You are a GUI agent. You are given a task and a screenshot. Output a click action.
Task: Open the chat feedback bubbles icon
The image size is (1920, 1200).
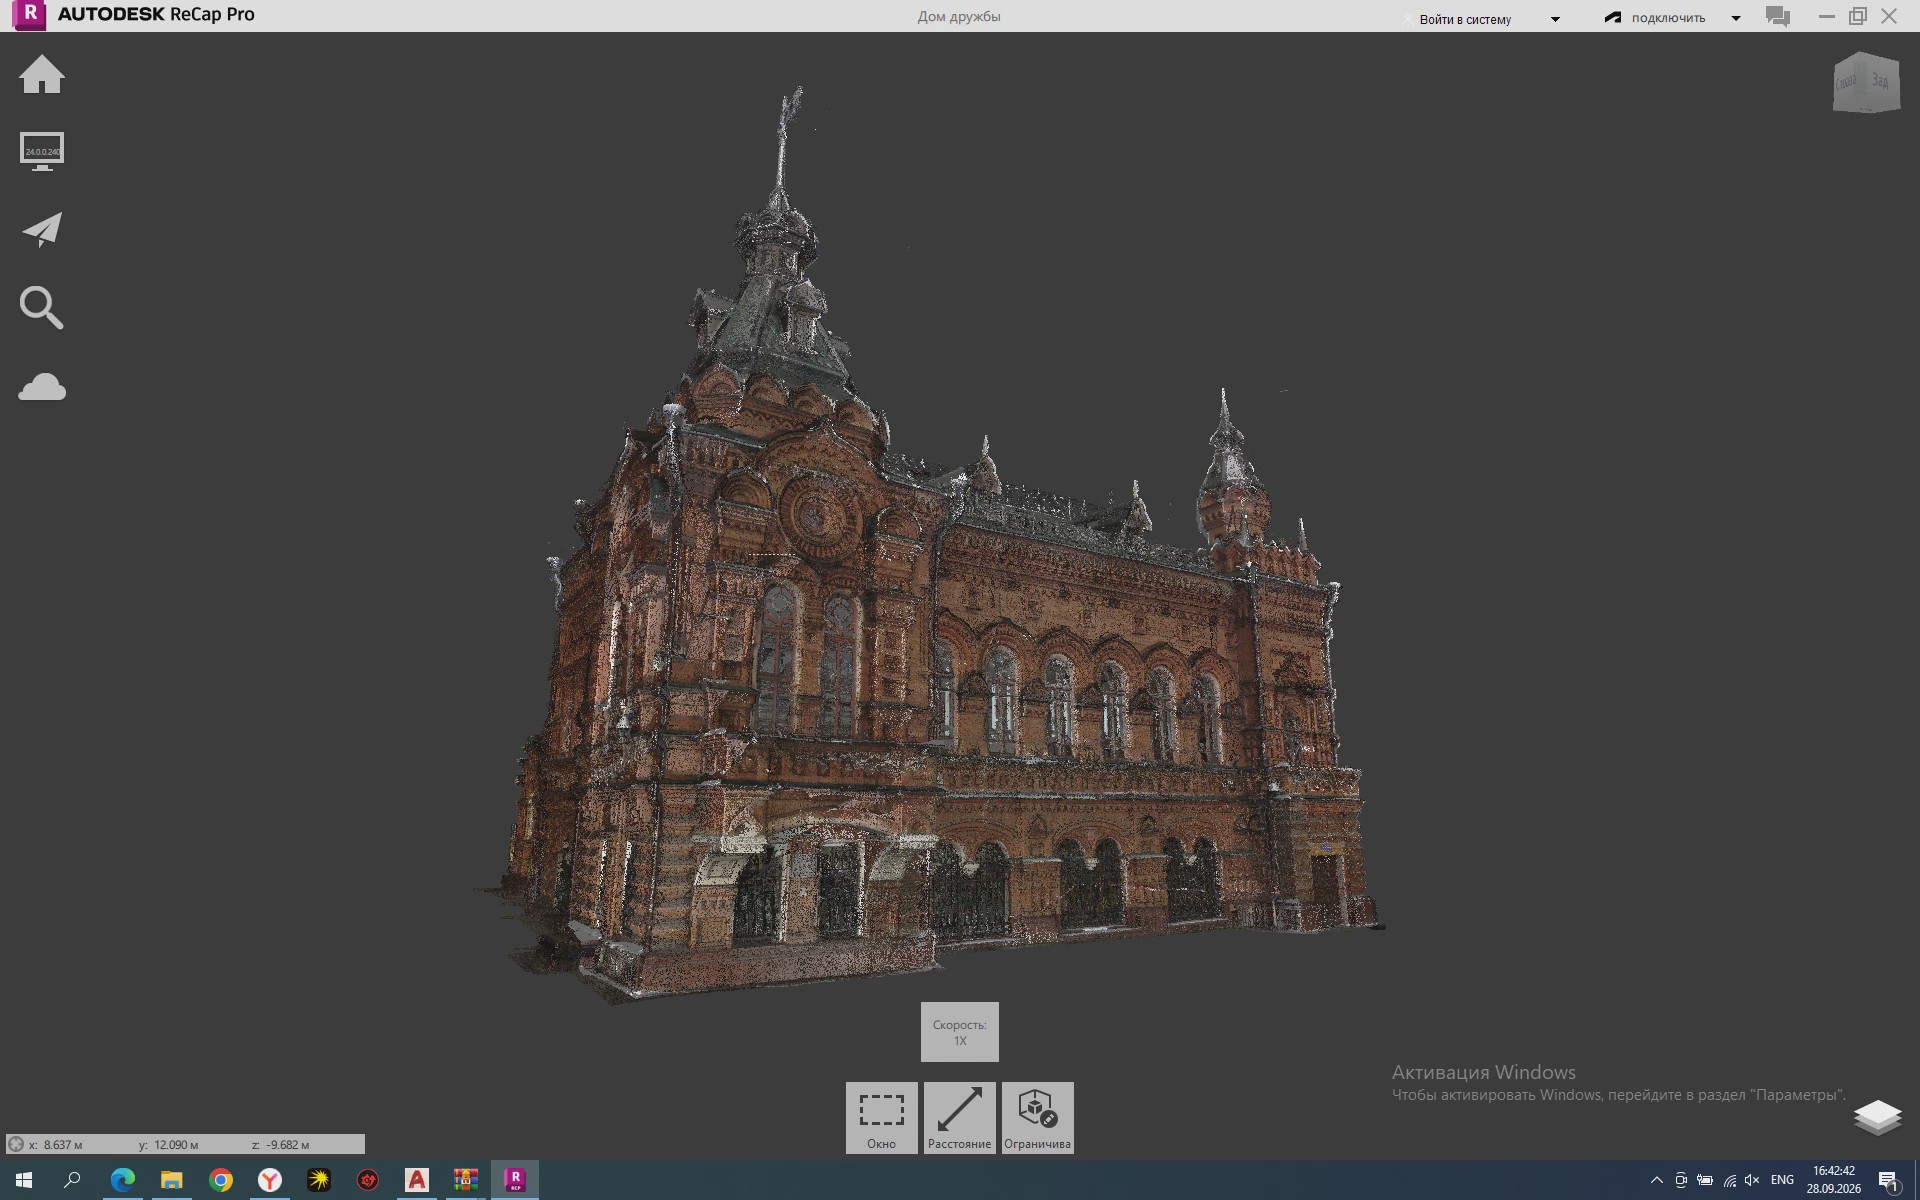[1778, 17]
